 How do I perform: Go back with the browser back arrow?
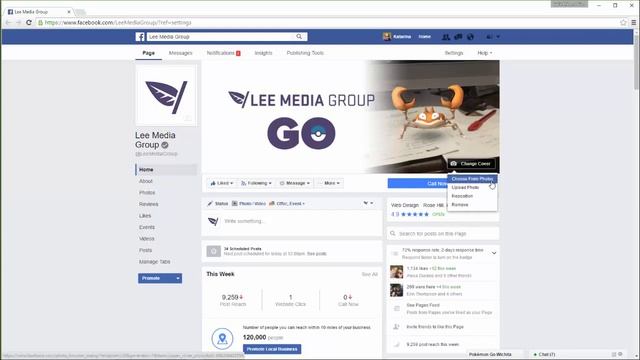click(x=8, y=22)
